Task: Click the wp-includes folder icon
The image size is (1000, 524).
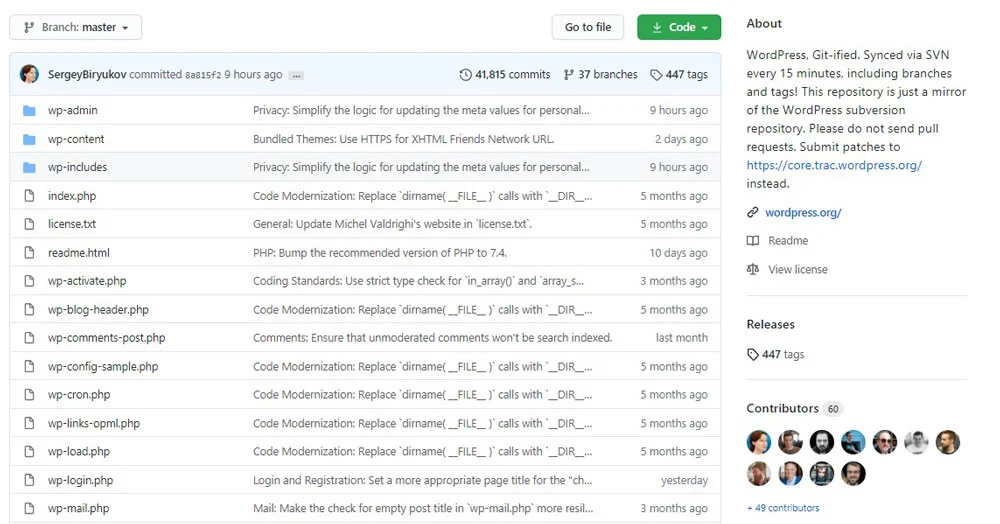Action: pos(29,167)
